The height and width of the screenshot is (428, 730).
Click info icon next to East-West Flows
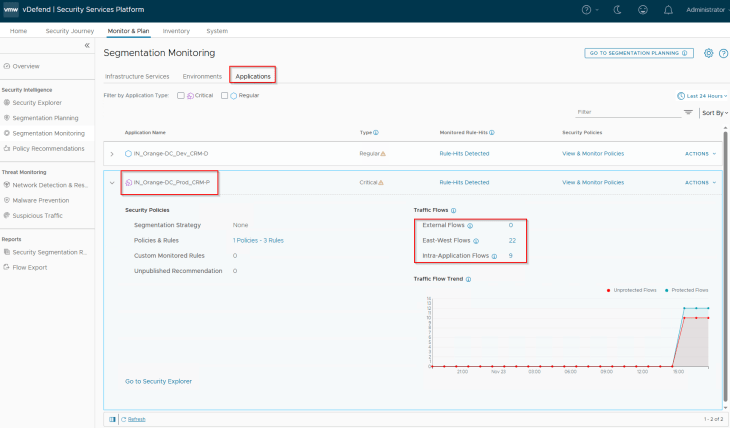pyautogui.click(x=475, y=241)
